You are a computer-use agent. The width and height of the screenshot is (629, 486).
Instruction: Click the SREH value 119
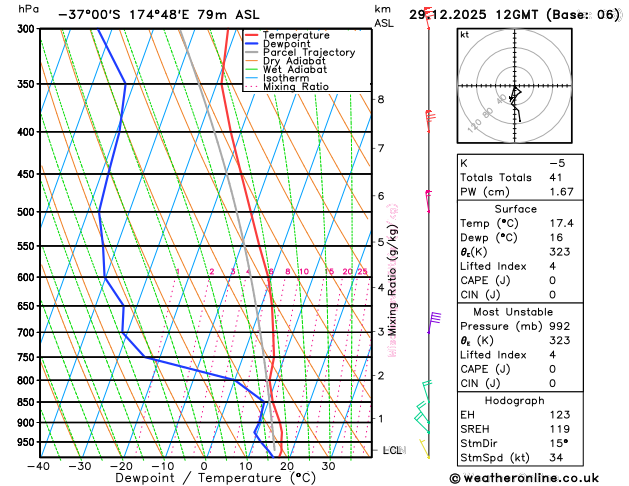click(x=560, y=429)
